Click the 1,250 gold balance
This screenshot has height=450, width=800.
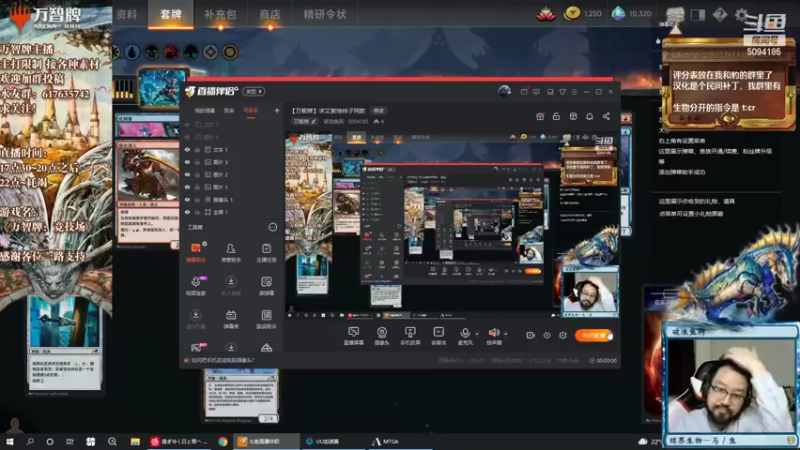point(583,14)
